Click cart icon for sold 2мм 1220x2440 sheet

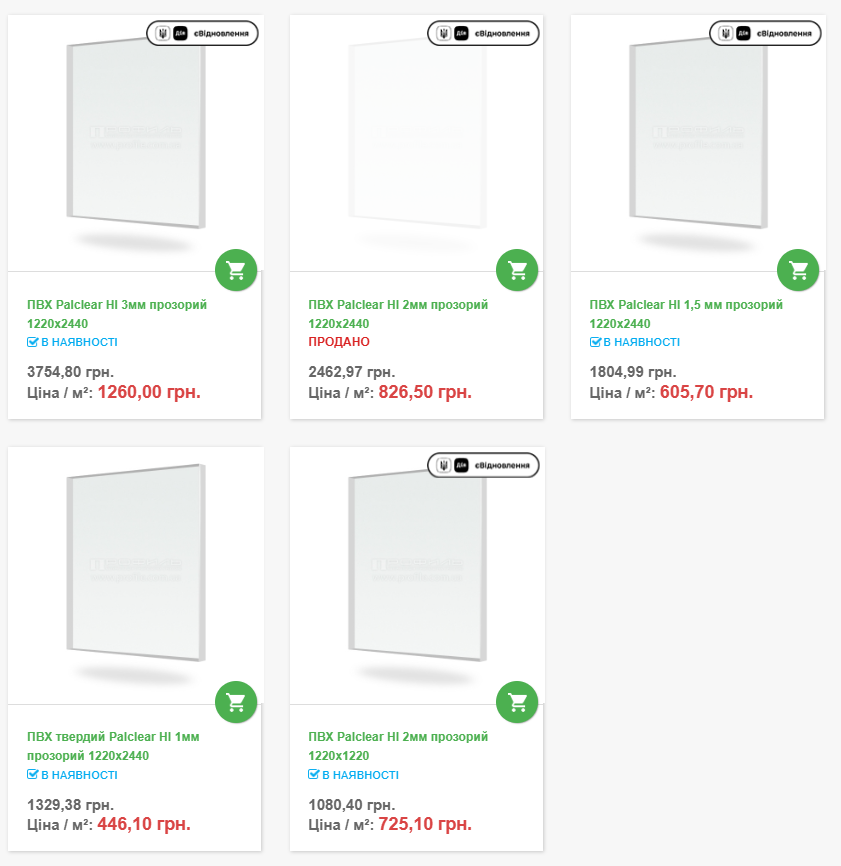point(517,270)
